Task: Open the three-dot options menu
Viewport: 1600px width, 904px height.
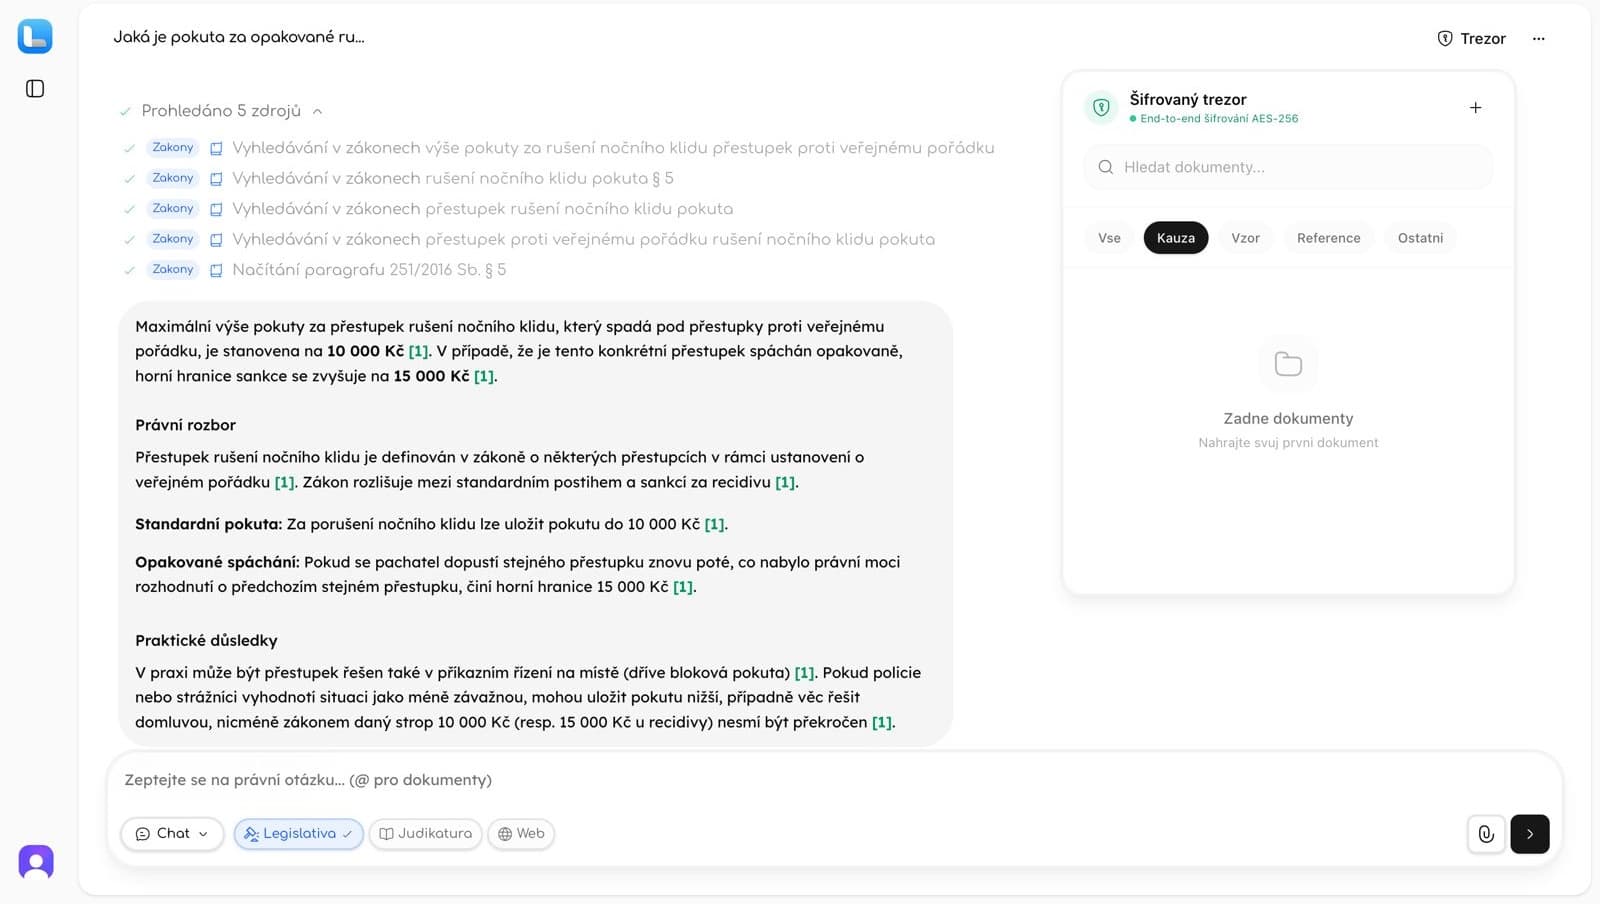Action: click(1539, 38)
